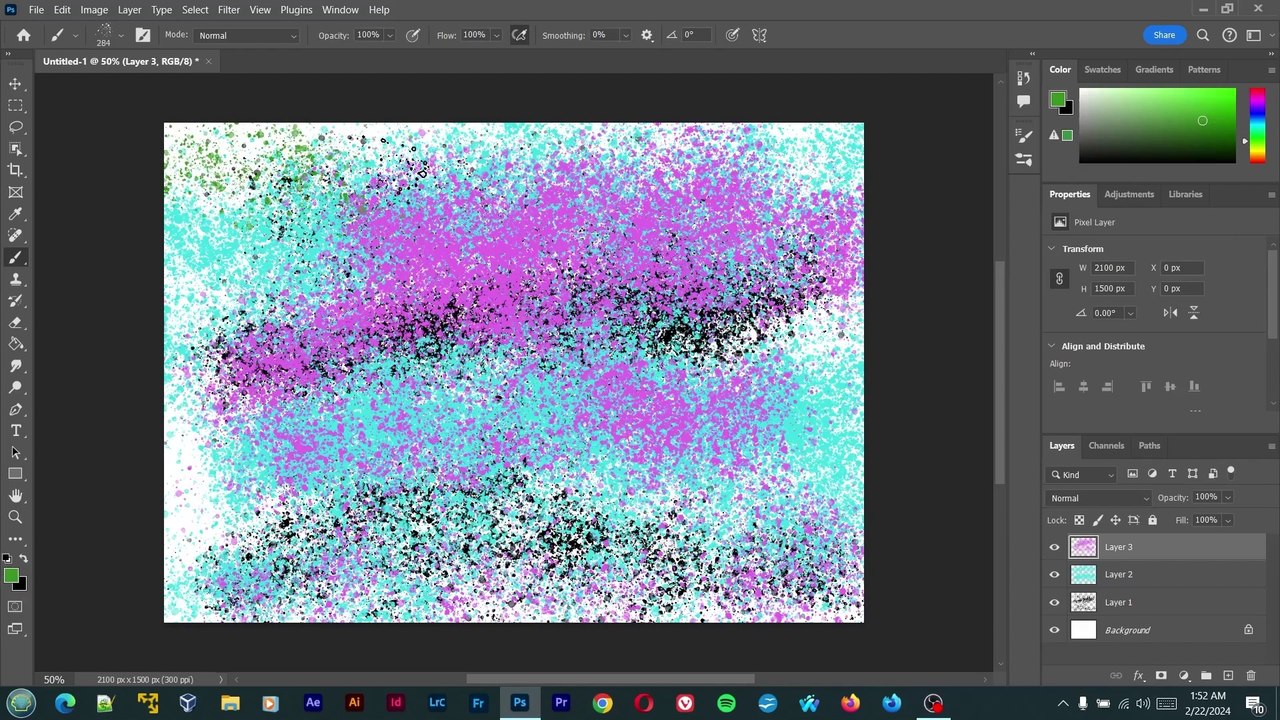Select the Rectangular Marquee tool

point(15,106)
